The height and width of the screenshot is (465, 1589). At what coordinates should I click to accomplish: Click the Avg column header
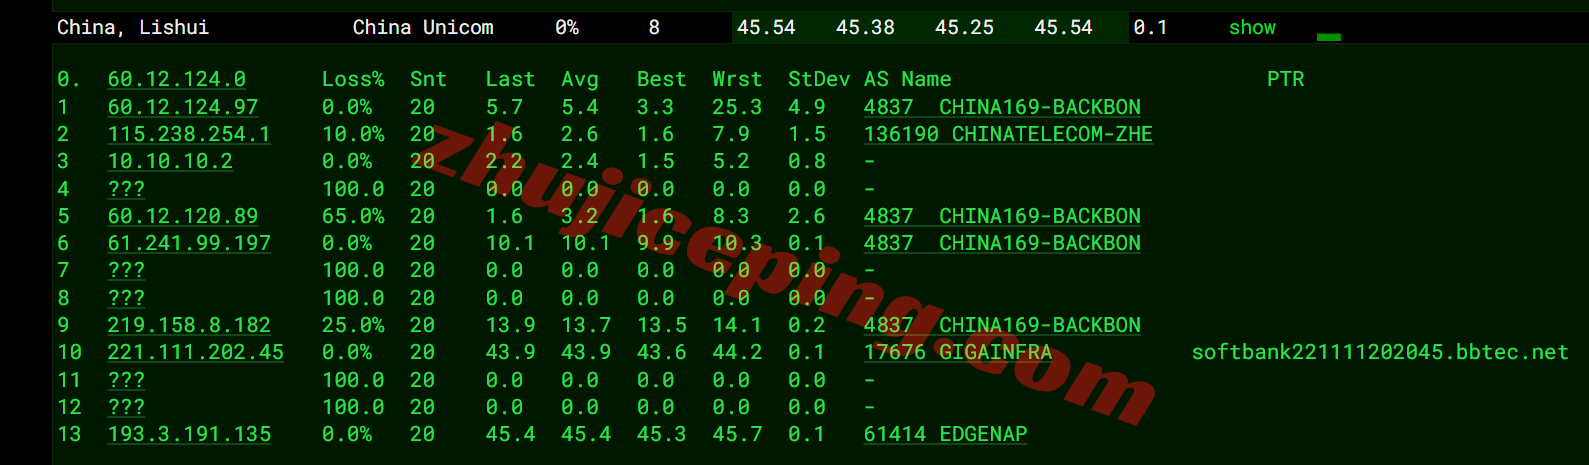(580, 79)
